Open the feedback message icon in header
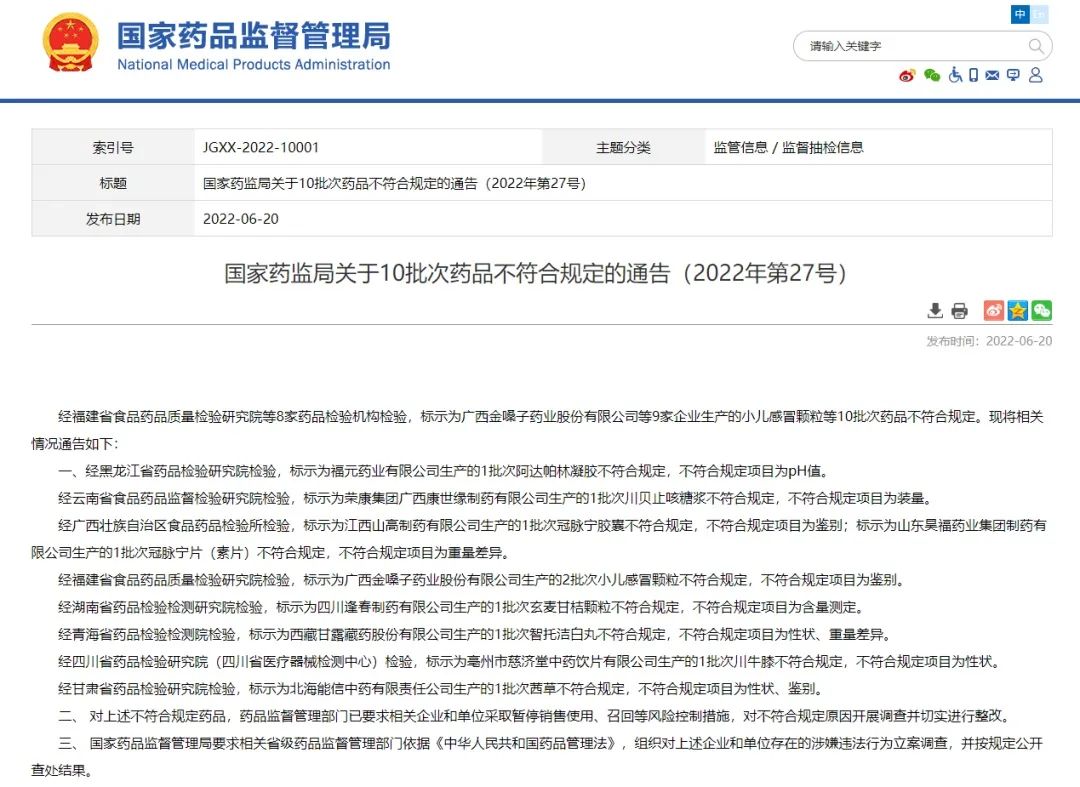Image resolution: width=1080 pixels, height=787 pixels. tap(1013, 76)
